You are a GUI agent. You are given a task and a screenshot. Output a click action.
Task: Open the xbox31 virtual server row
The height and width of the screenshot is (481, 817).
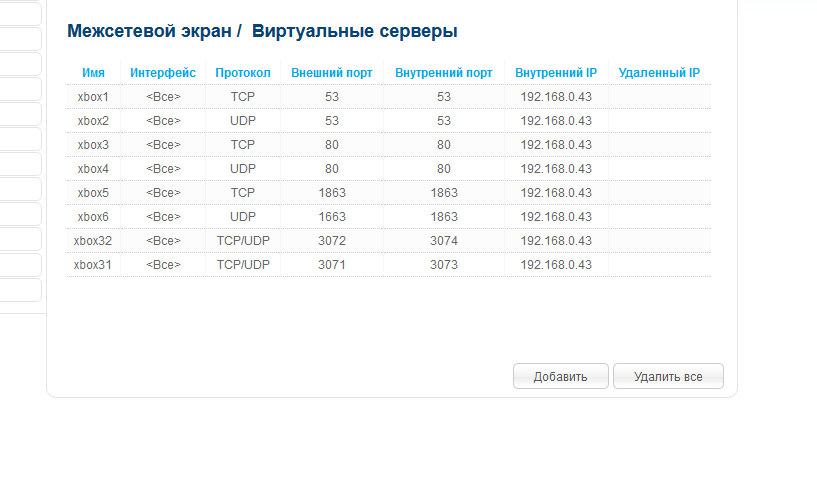click(x=389, y=265)
